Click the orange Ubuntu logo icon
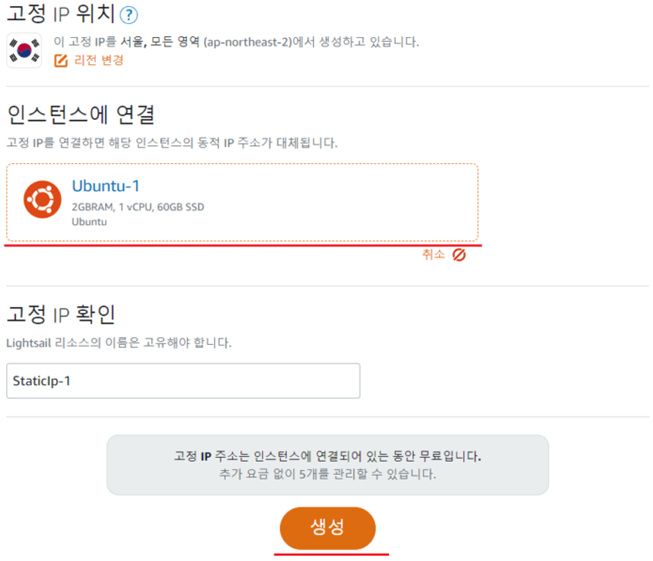The height and width of the screenshot is (561, 653). click(x=42, y=199)
